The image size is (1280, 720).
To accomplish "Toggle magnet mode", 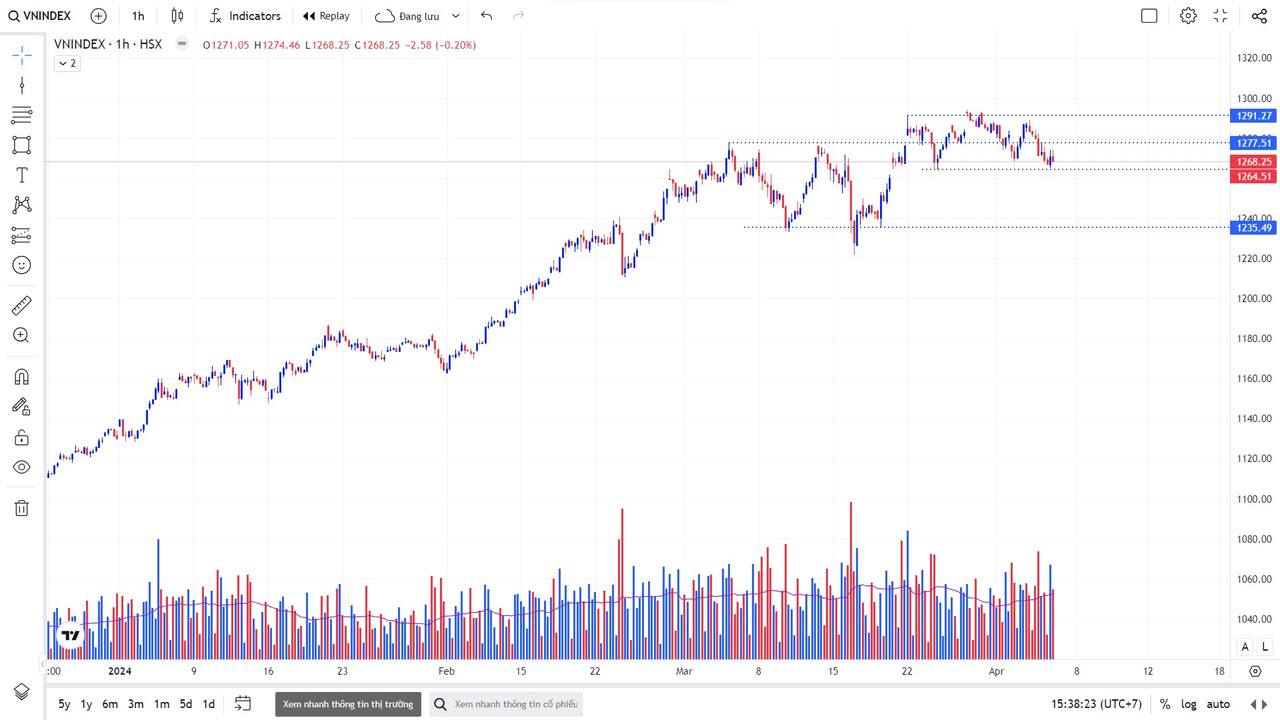I will coord(22,377).
